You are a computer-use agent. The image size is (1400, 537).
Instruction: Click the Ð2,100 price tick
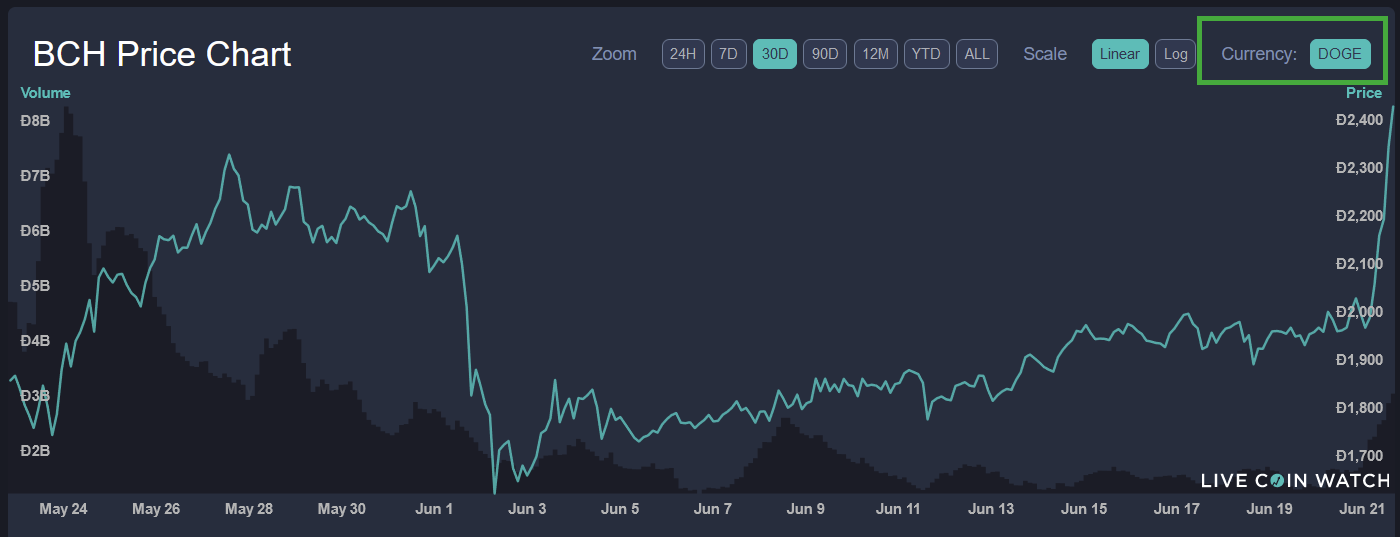tap(1359, 264)
